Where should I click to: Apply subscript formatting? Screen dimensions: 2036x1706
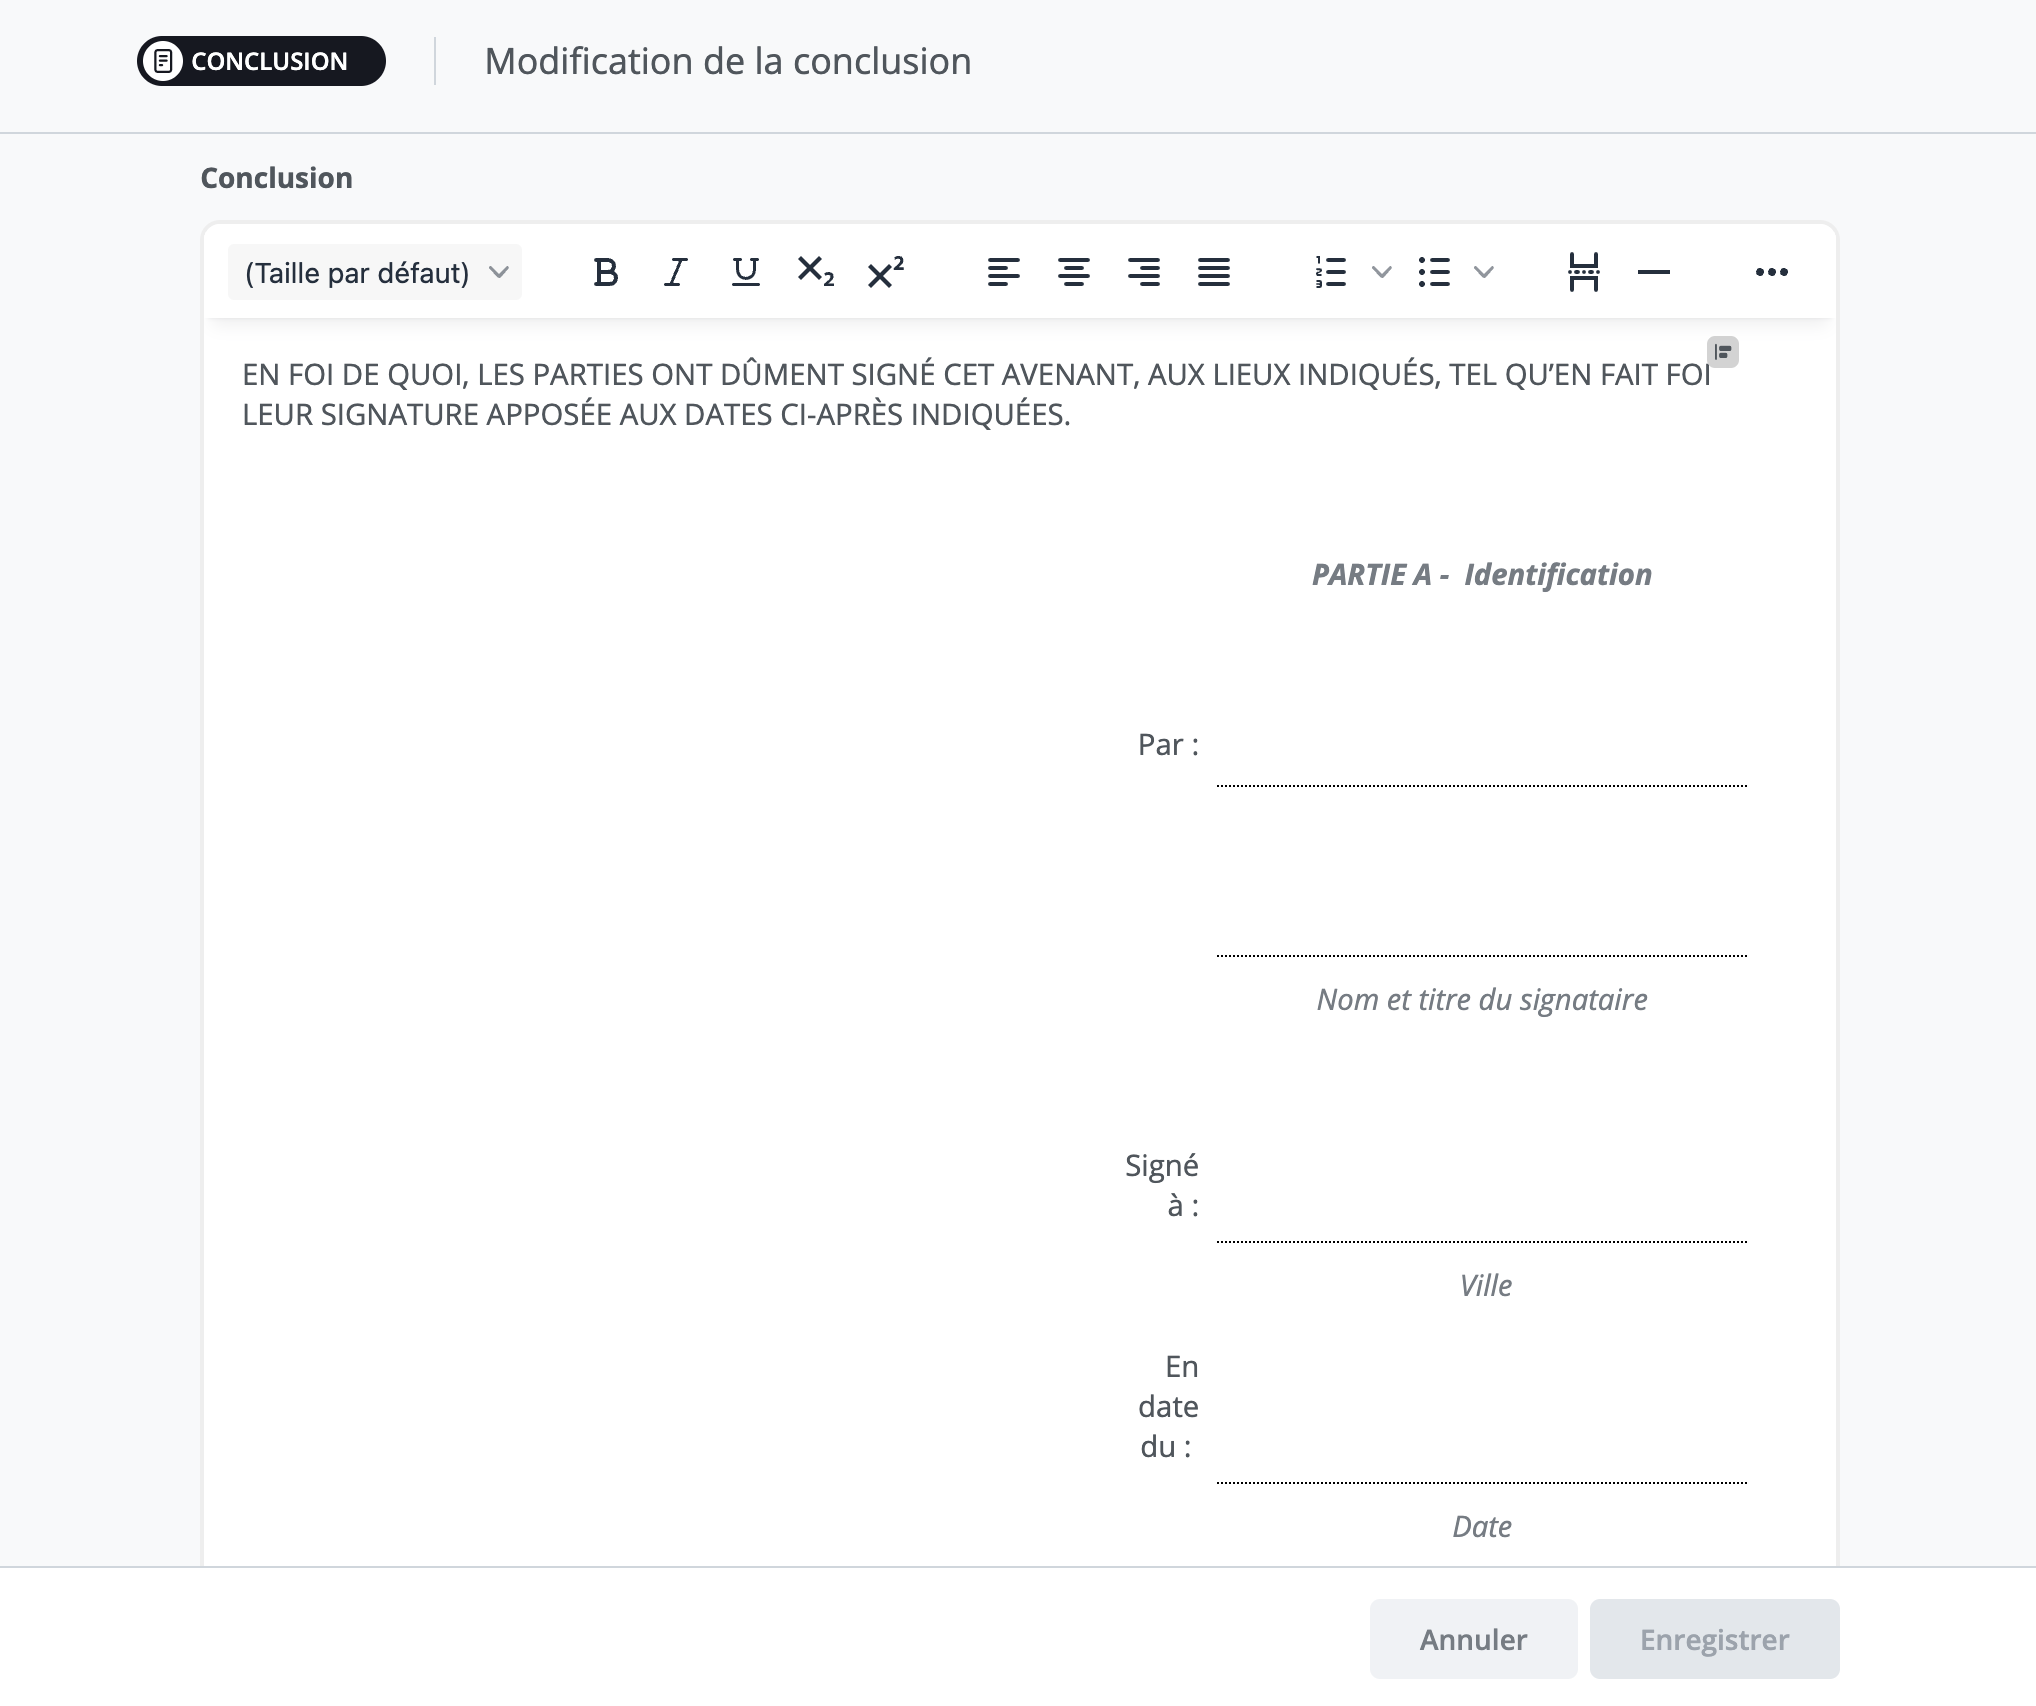(815, 272)
